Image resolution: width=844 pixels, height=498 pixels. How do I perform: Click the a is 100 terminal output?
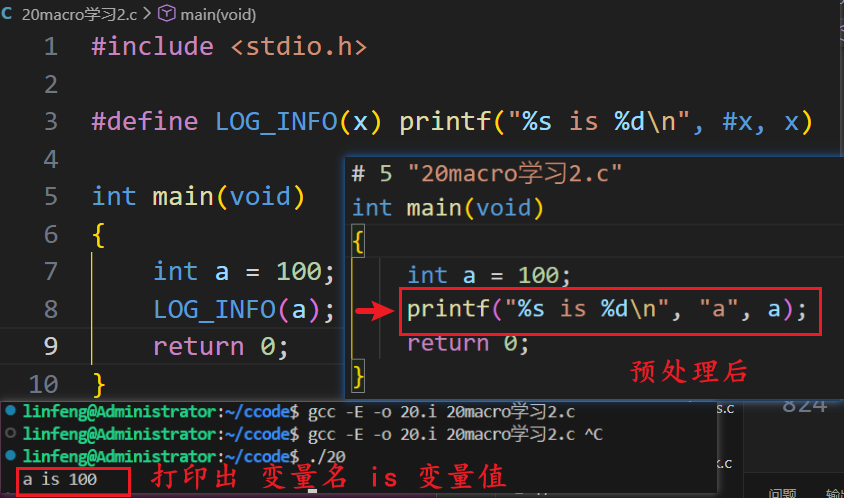pyautogui.click(x=60, y=479)
